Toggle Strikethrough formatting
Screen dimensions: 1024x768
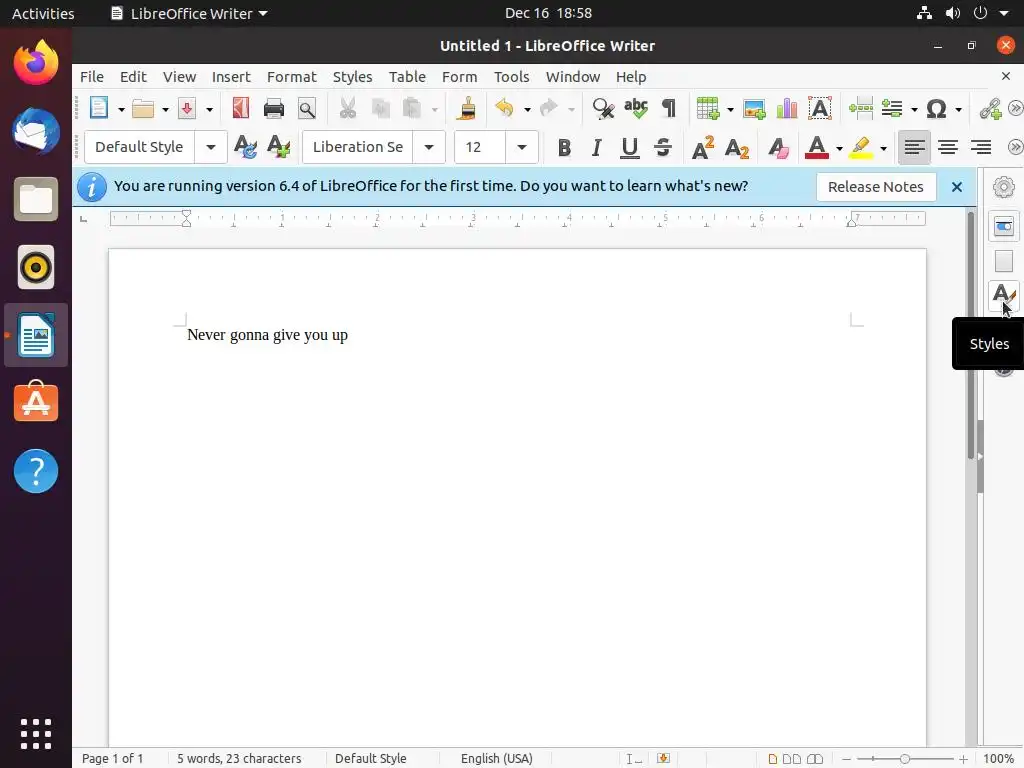[x=663, y=148]
